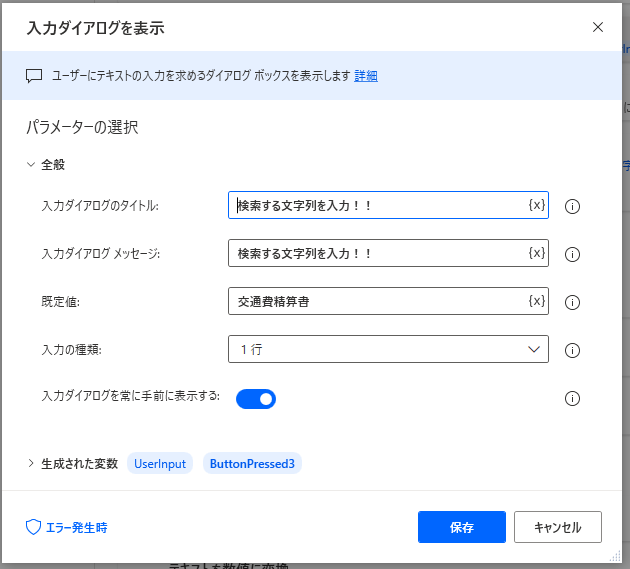The height and width of the screenshot is (569, 630).
Task: Close the 入力ダイアログを表示 dialog
Action: (x=598, y=27)
